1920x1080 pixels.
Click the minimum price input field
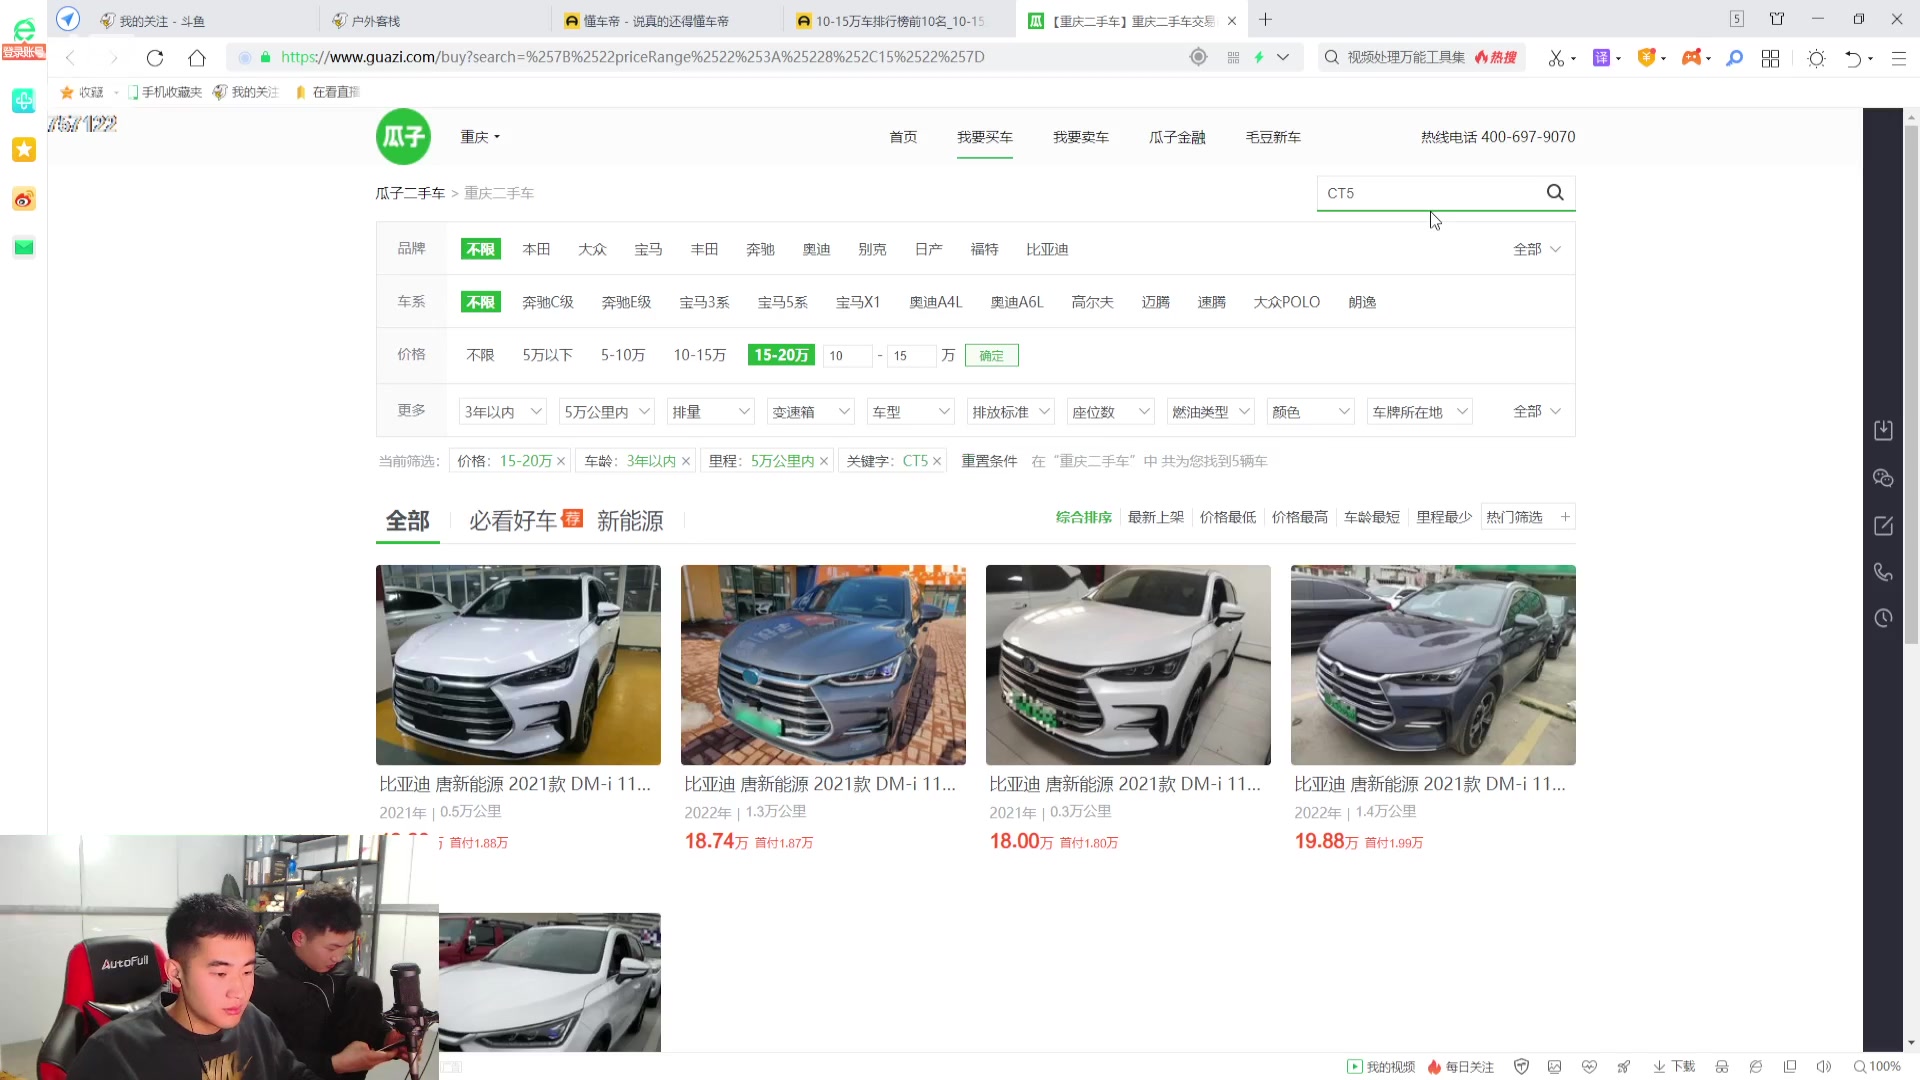(847, 355)
